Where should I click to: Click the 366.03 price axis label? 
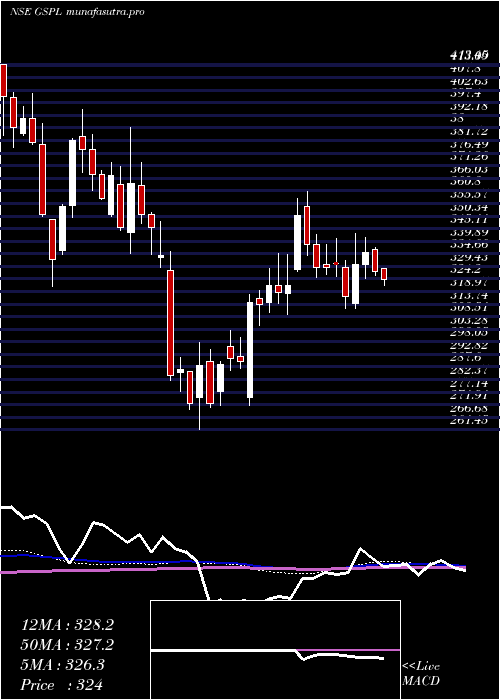click(x=469, y=170)
